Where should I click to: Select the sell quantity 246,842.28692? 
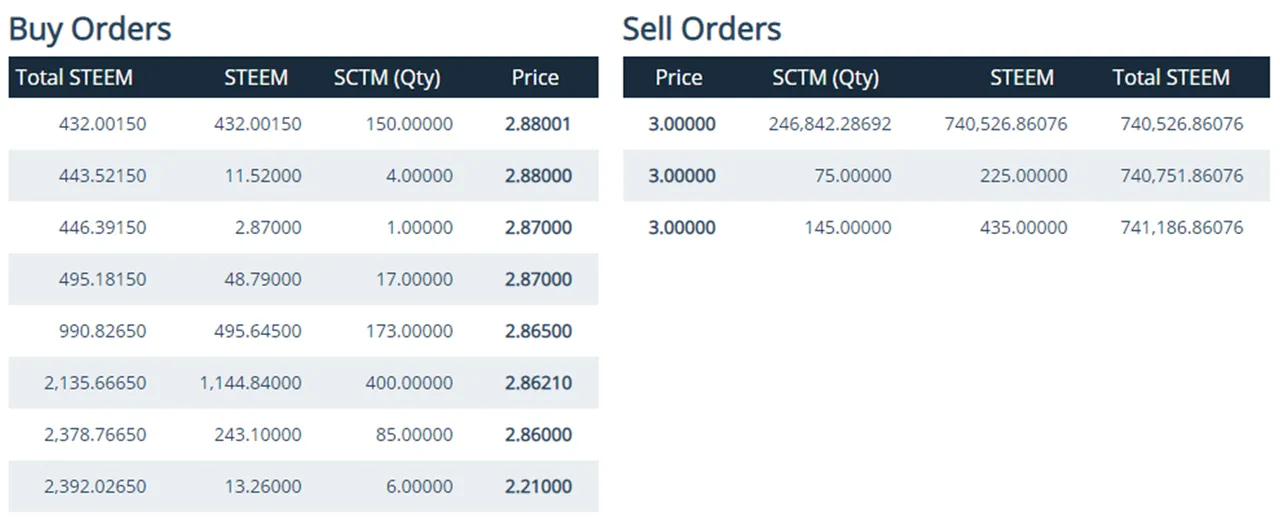(x=830, y=125)
